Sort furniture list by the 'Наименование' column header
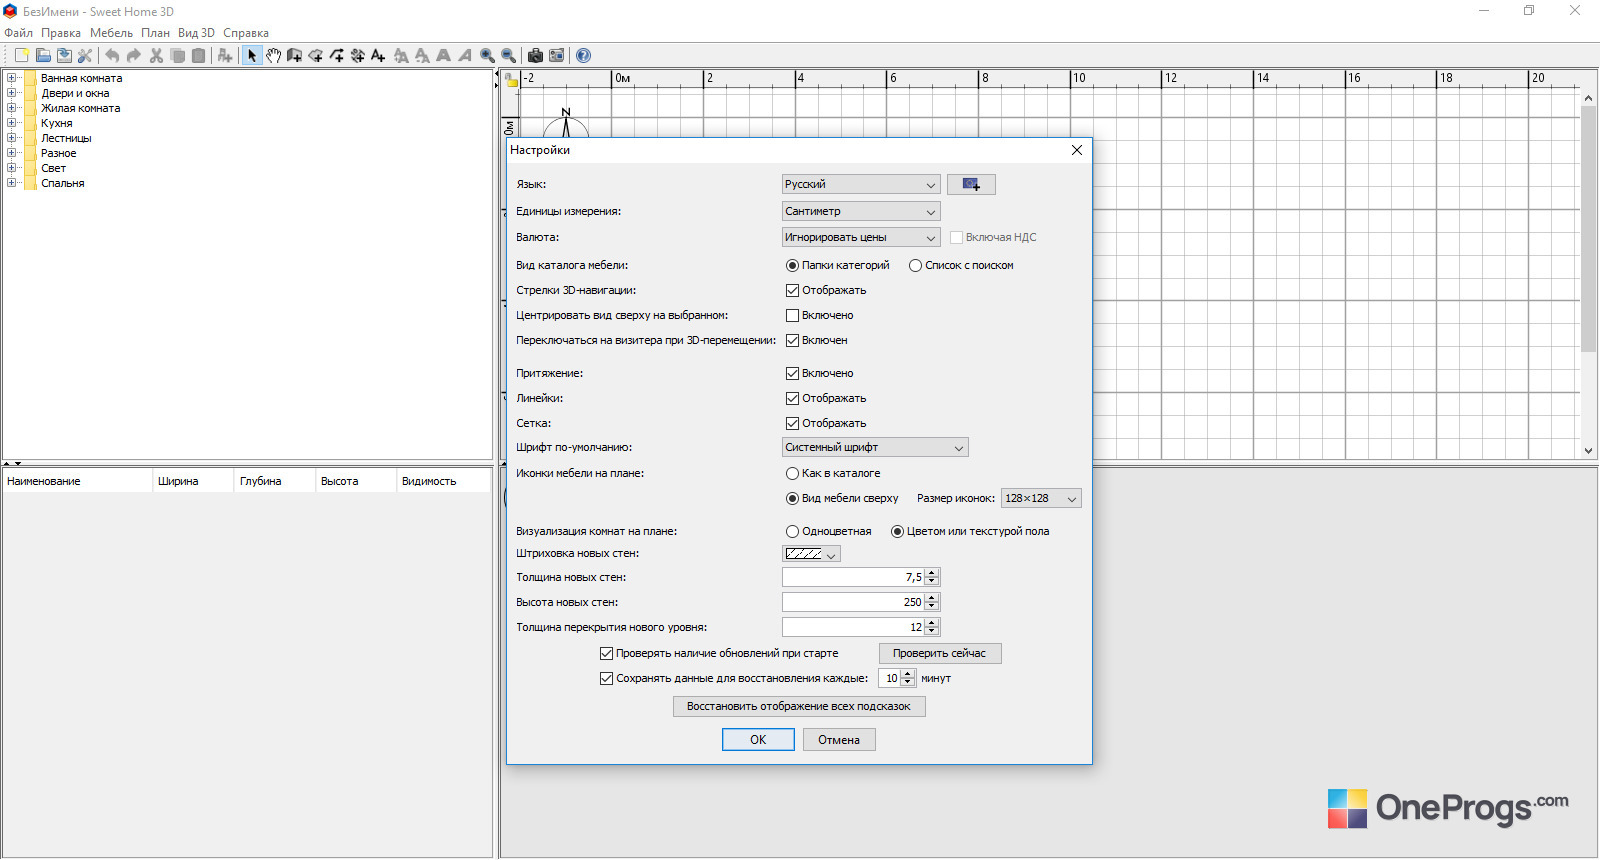This screenshot has height=860, width=1600. pos(77,481)
